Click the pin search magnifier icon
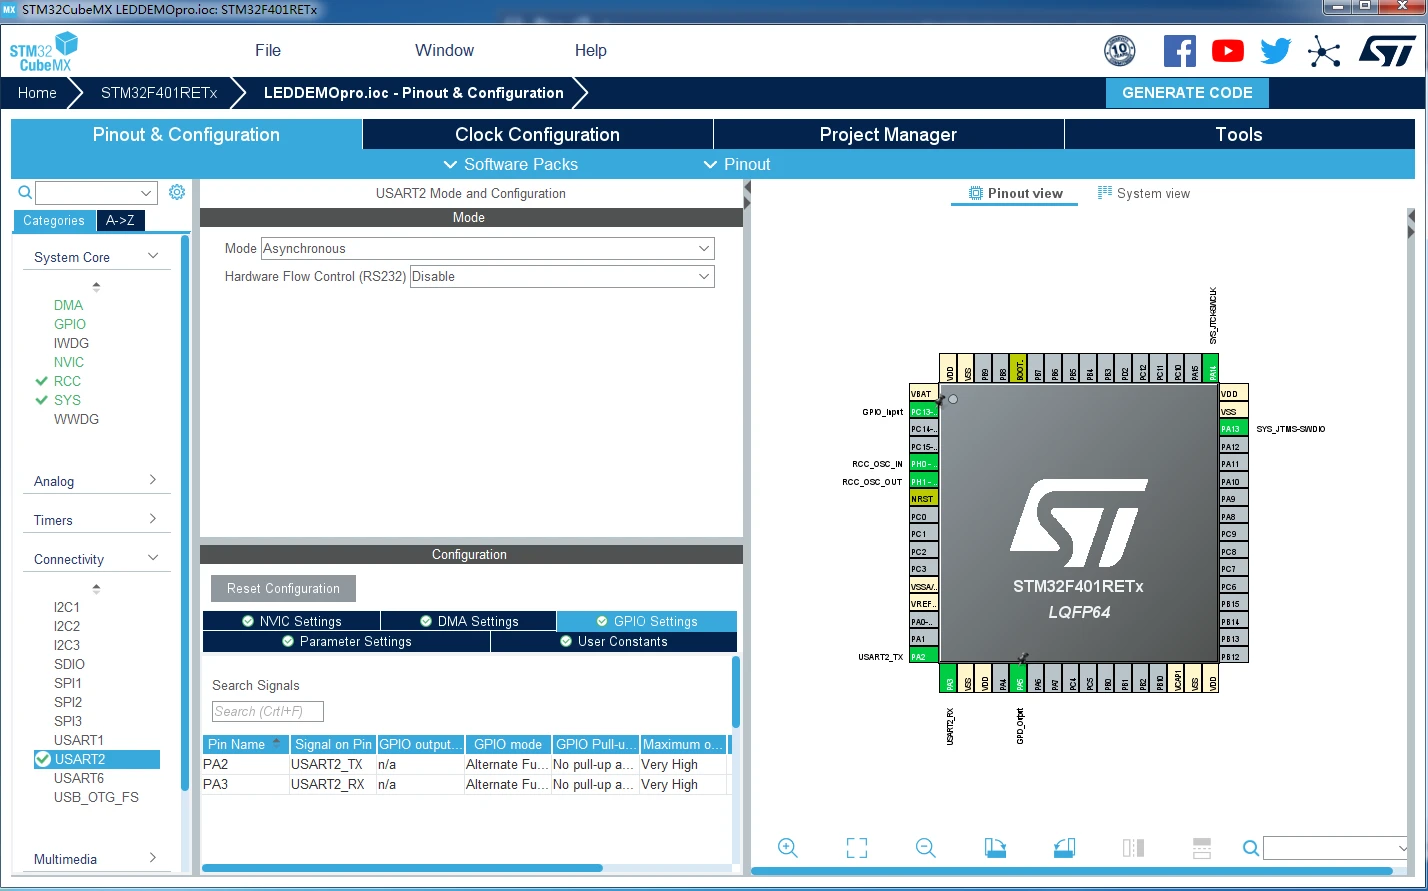The height and width of the screenshot is (891, 1428). click(1251, 848)
